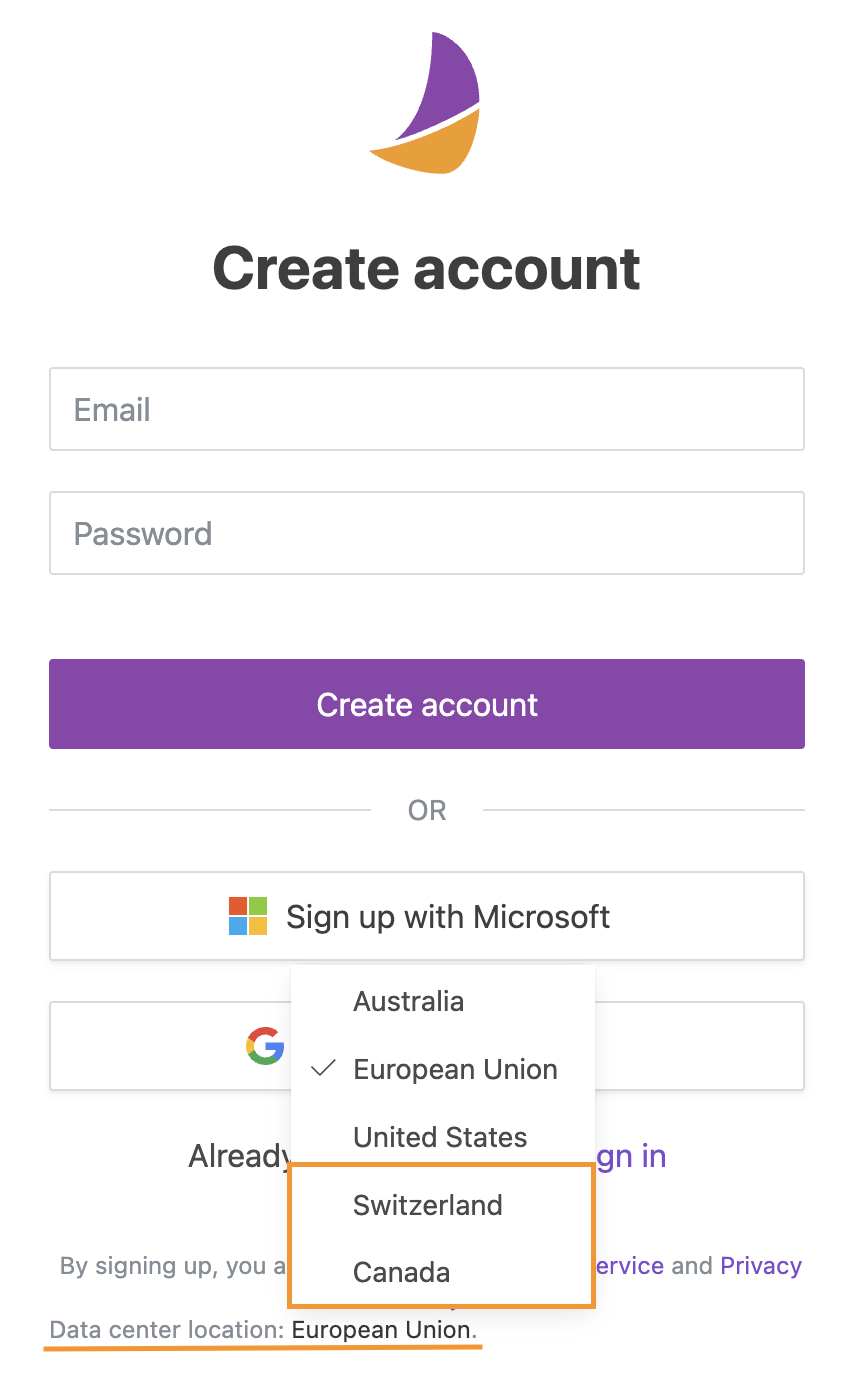Focus the Email input field
The height and width of the screenshot is (1385, 859).
coord(427,409)
